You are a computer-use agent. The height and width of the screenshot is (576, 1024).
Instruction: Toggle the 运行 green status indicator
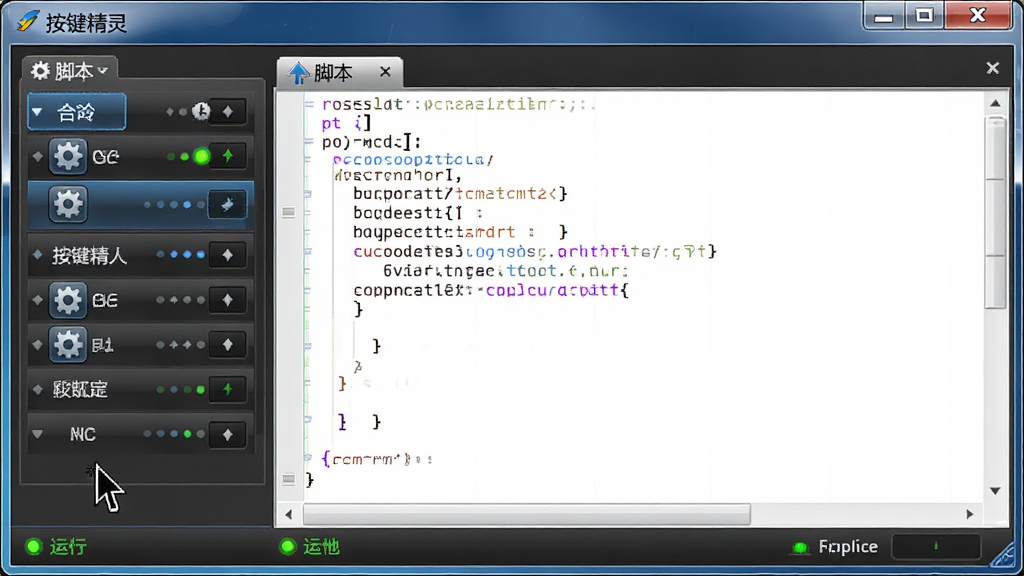pyautogui.click(x=33, y=547)
